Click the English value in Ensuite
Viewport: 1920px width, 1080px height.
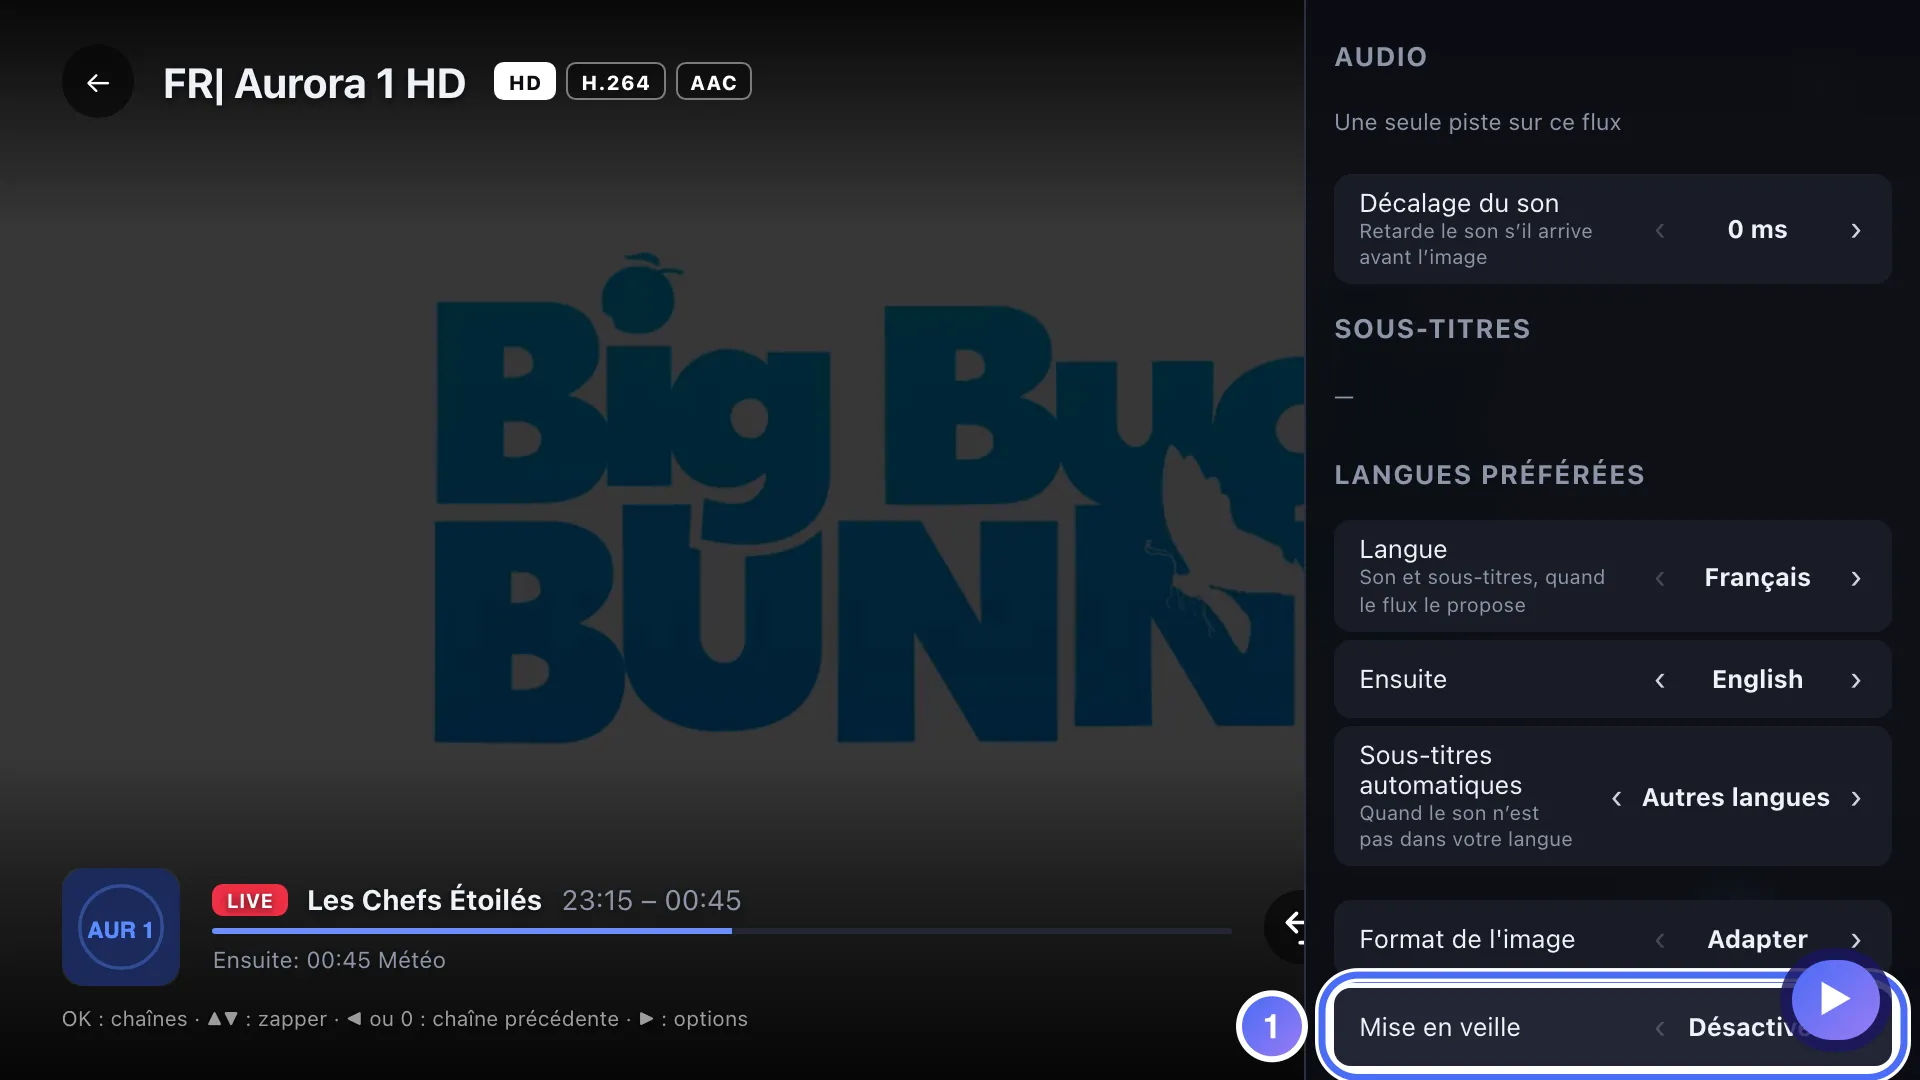pyautogui.click(x=1757, y=679)
